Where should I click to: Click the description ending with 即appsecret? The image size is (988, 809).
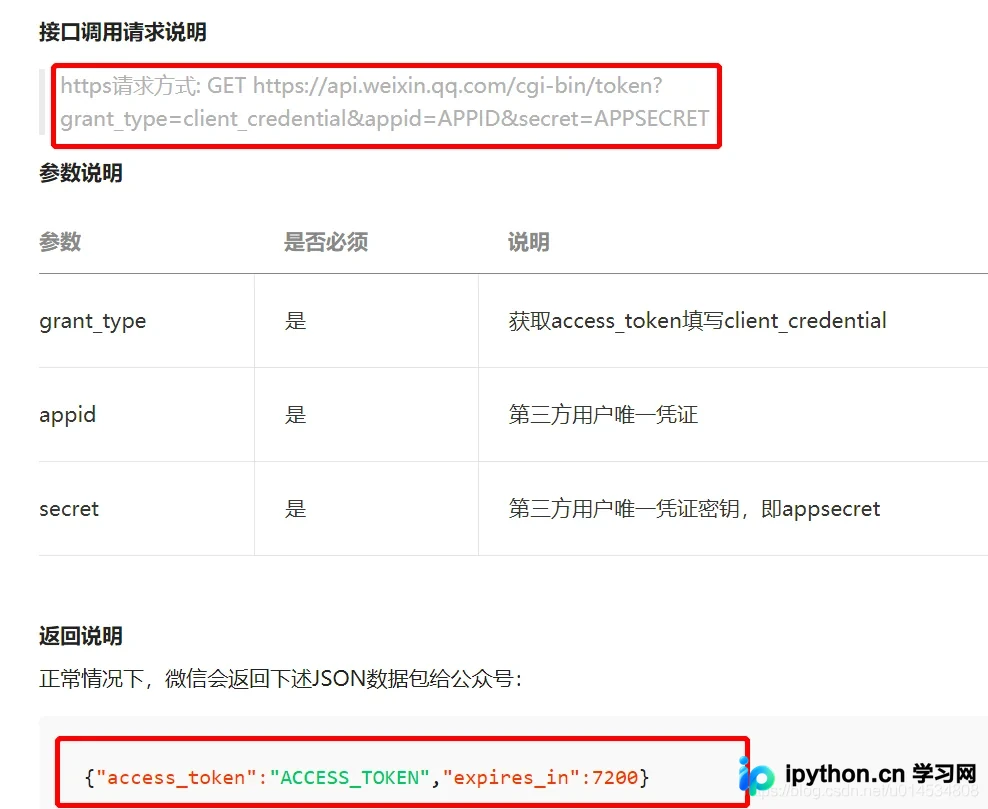[x=694, y=508]
